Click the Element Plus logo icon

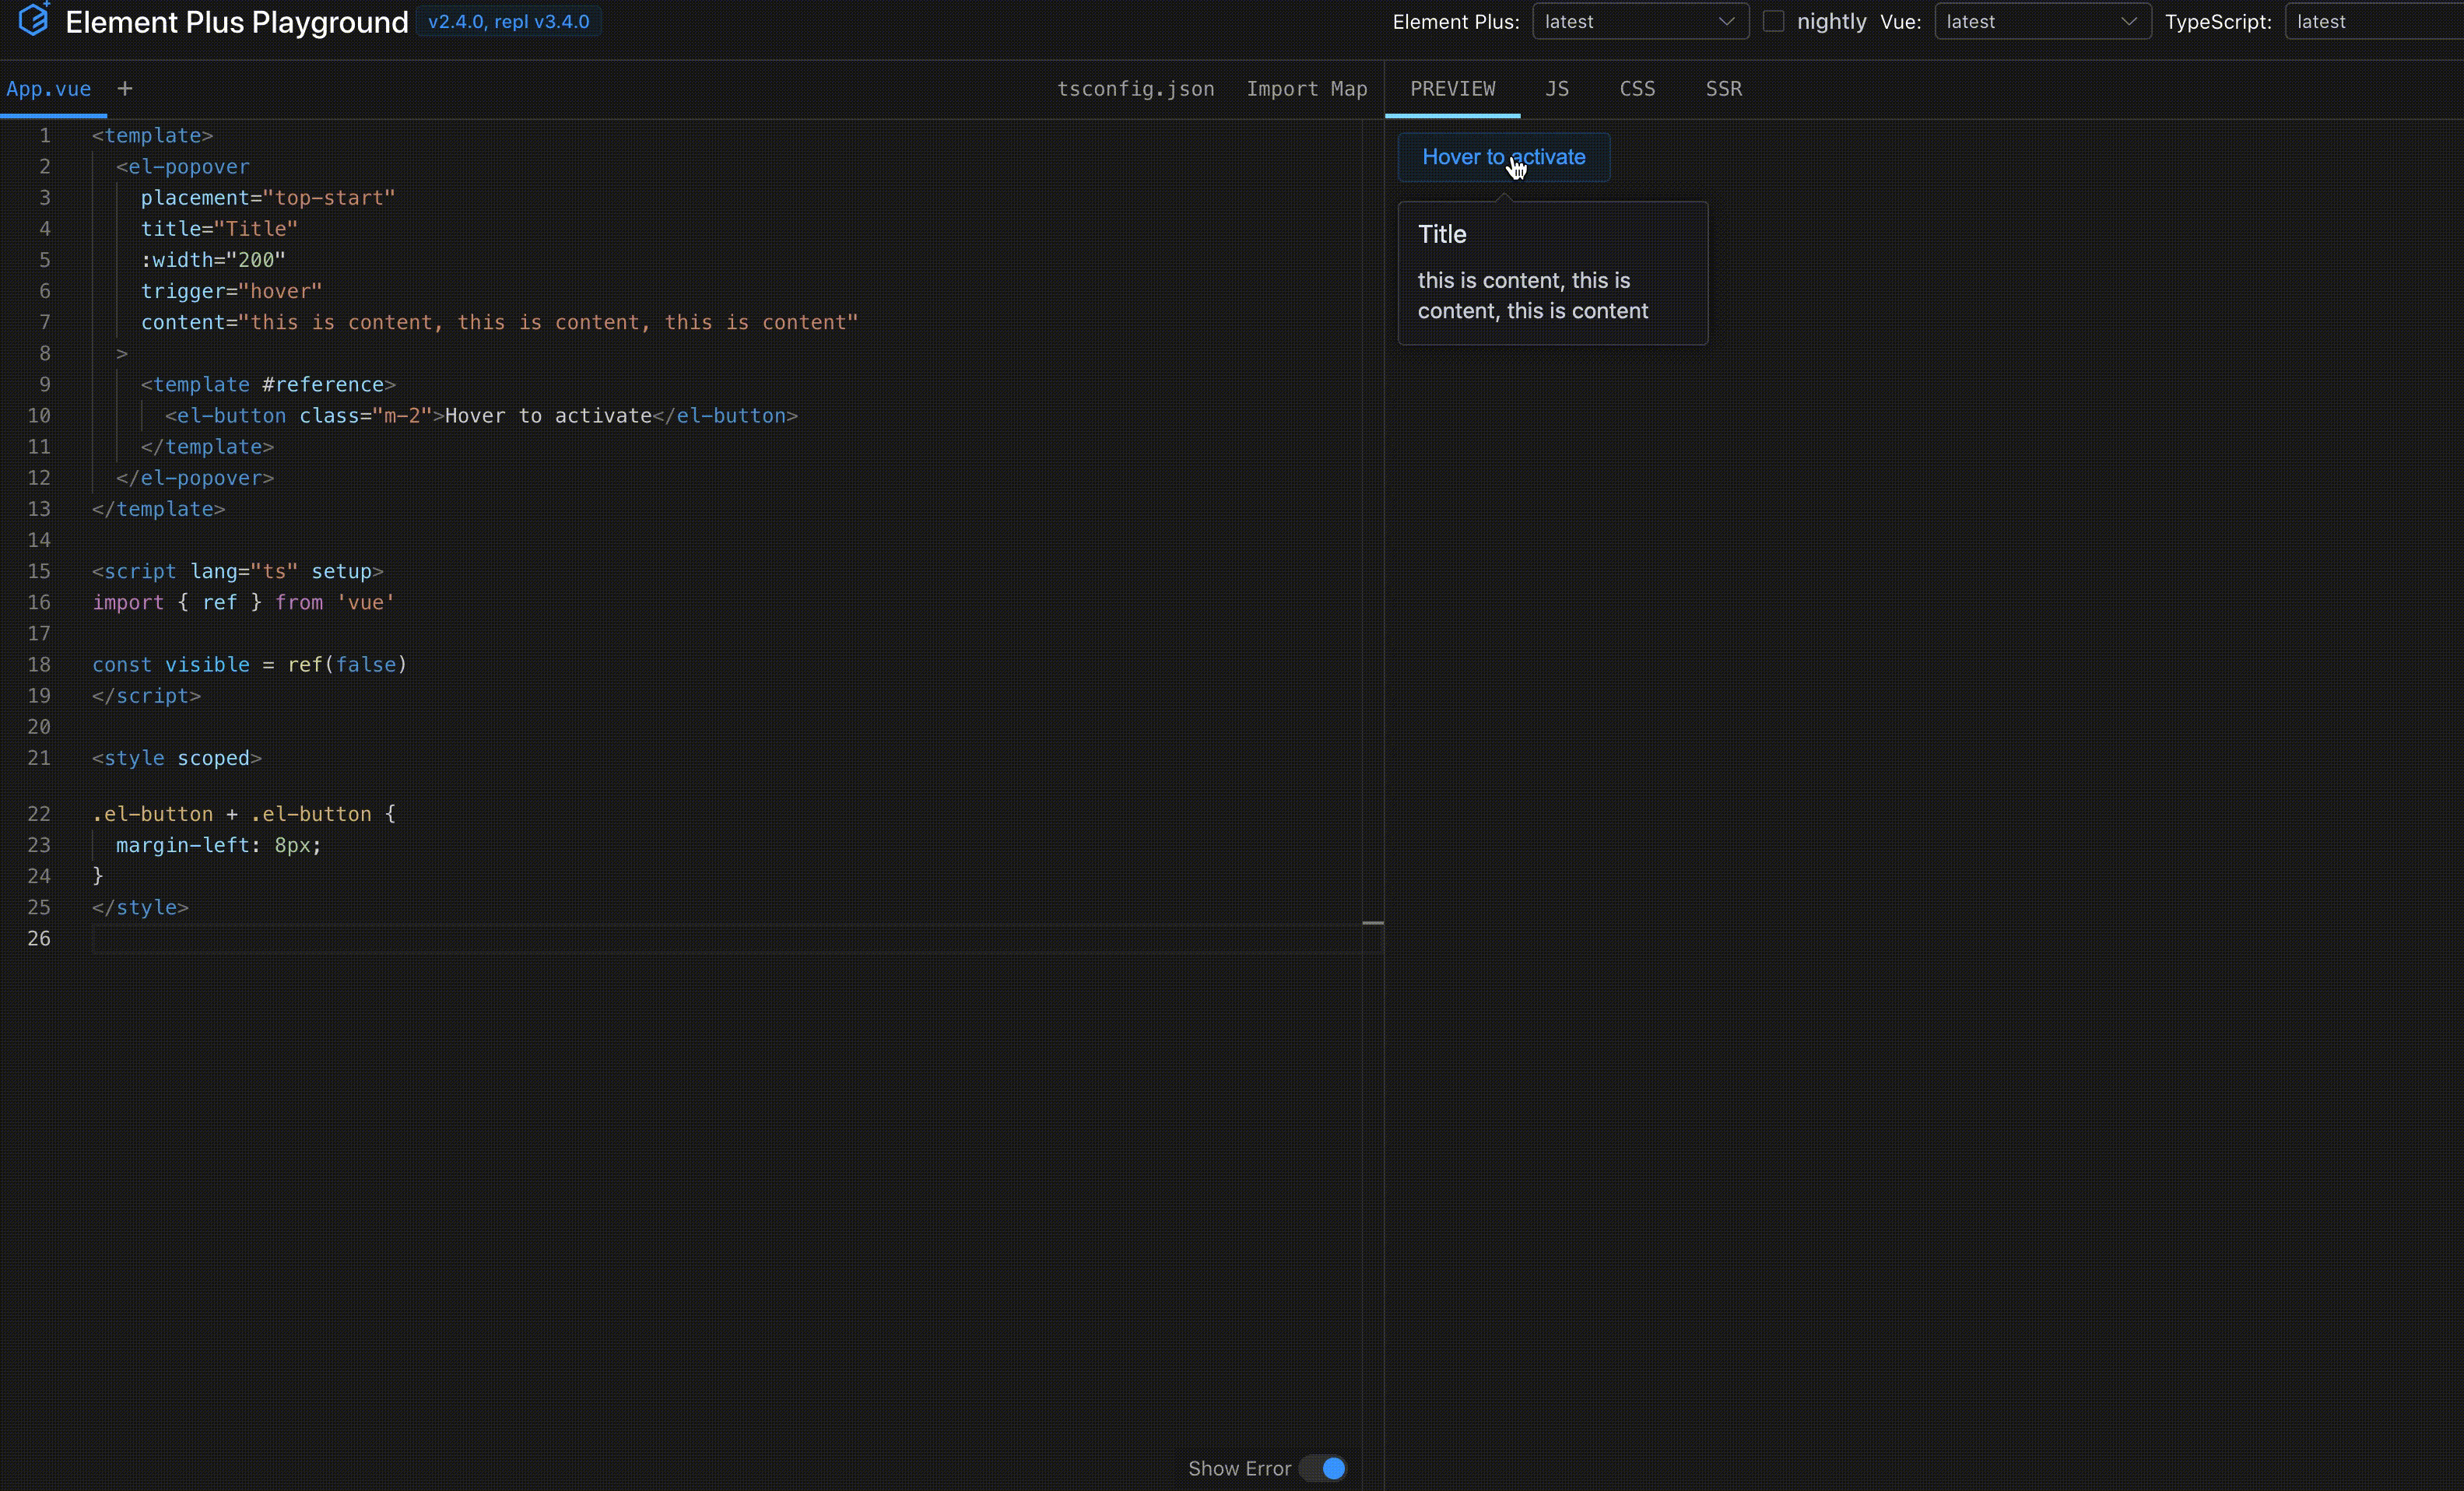tap(33, 20)
